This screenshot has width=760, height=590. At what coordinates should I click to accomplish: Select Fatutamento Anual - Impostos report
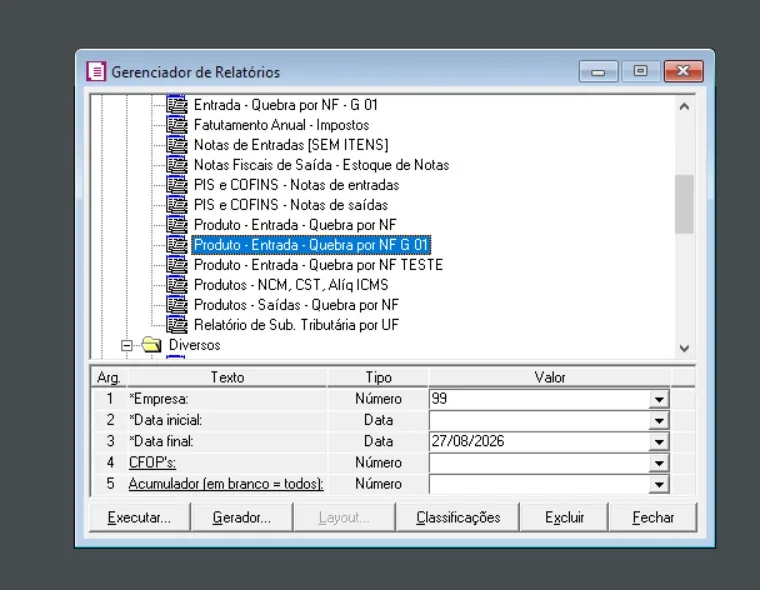click(x=281, y=125)
